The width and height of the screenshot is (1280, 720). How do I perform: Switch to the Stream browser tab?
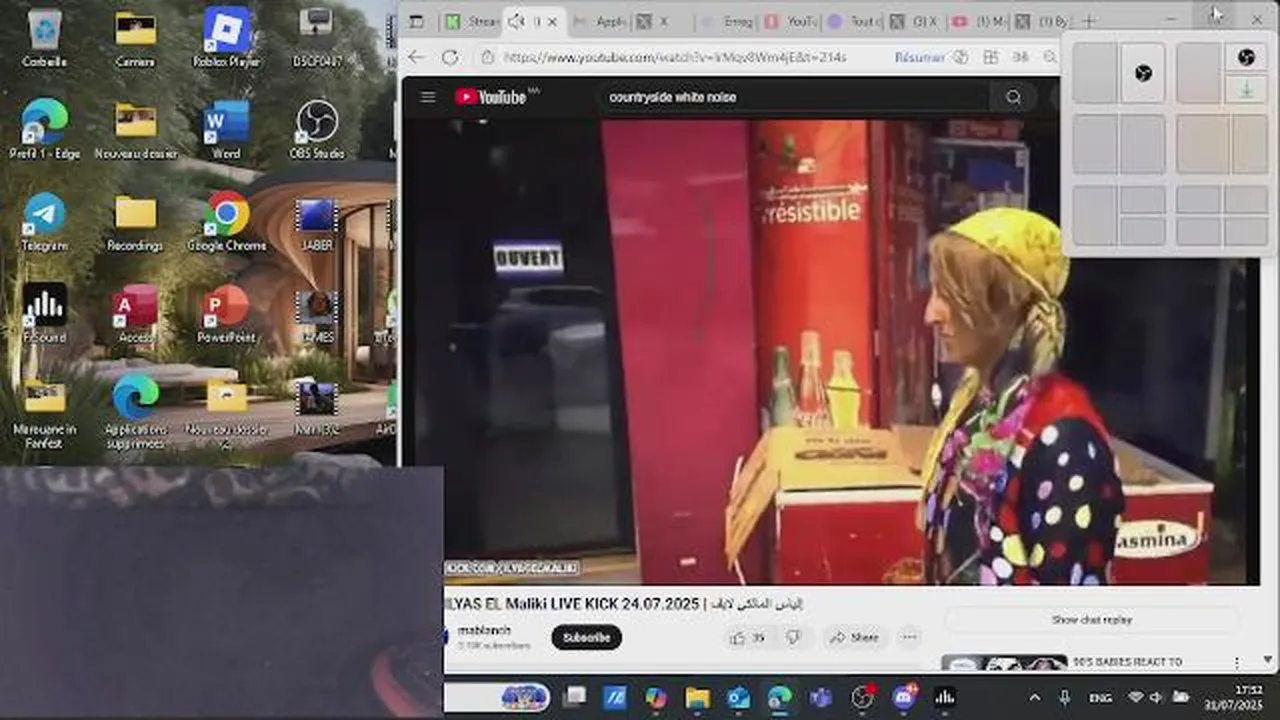[x=471, y=21]
